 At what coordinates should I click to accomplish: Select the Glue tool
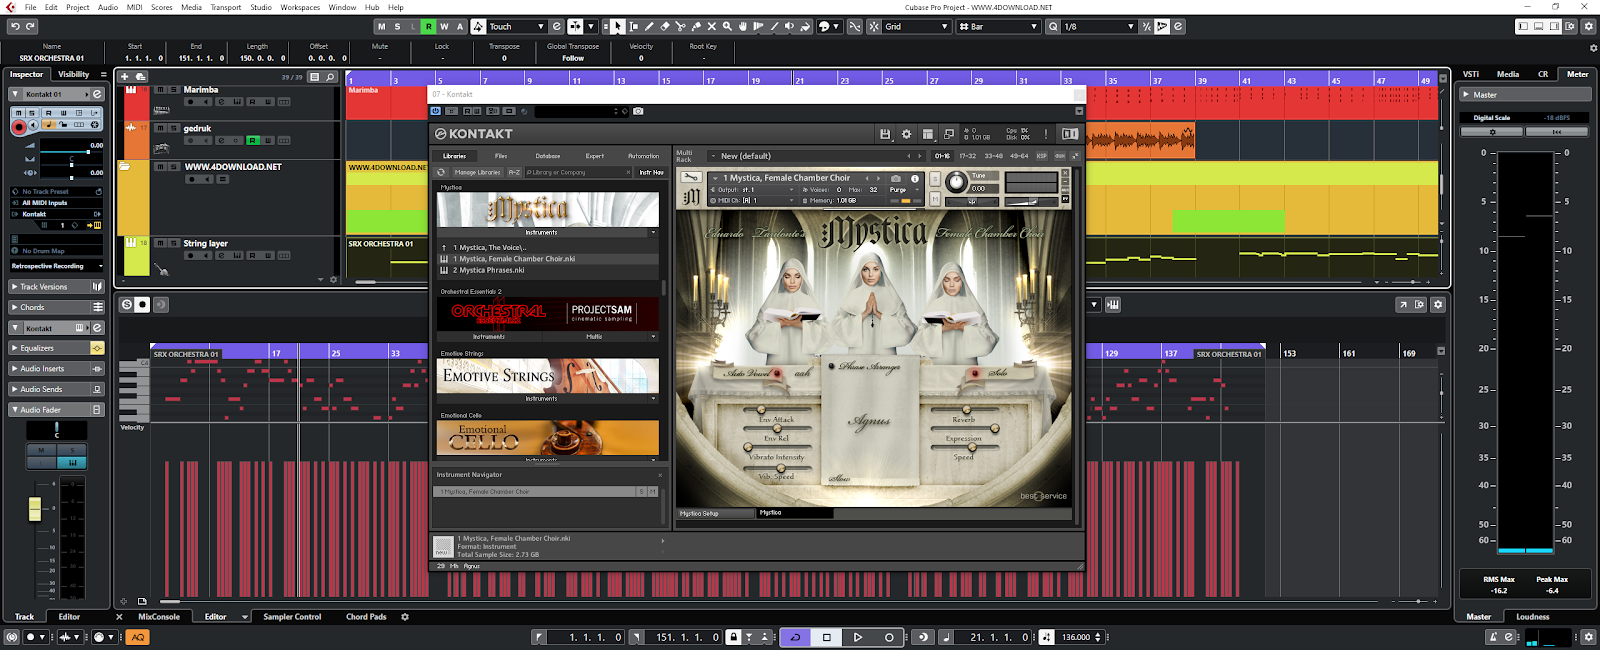click(696, 27)
